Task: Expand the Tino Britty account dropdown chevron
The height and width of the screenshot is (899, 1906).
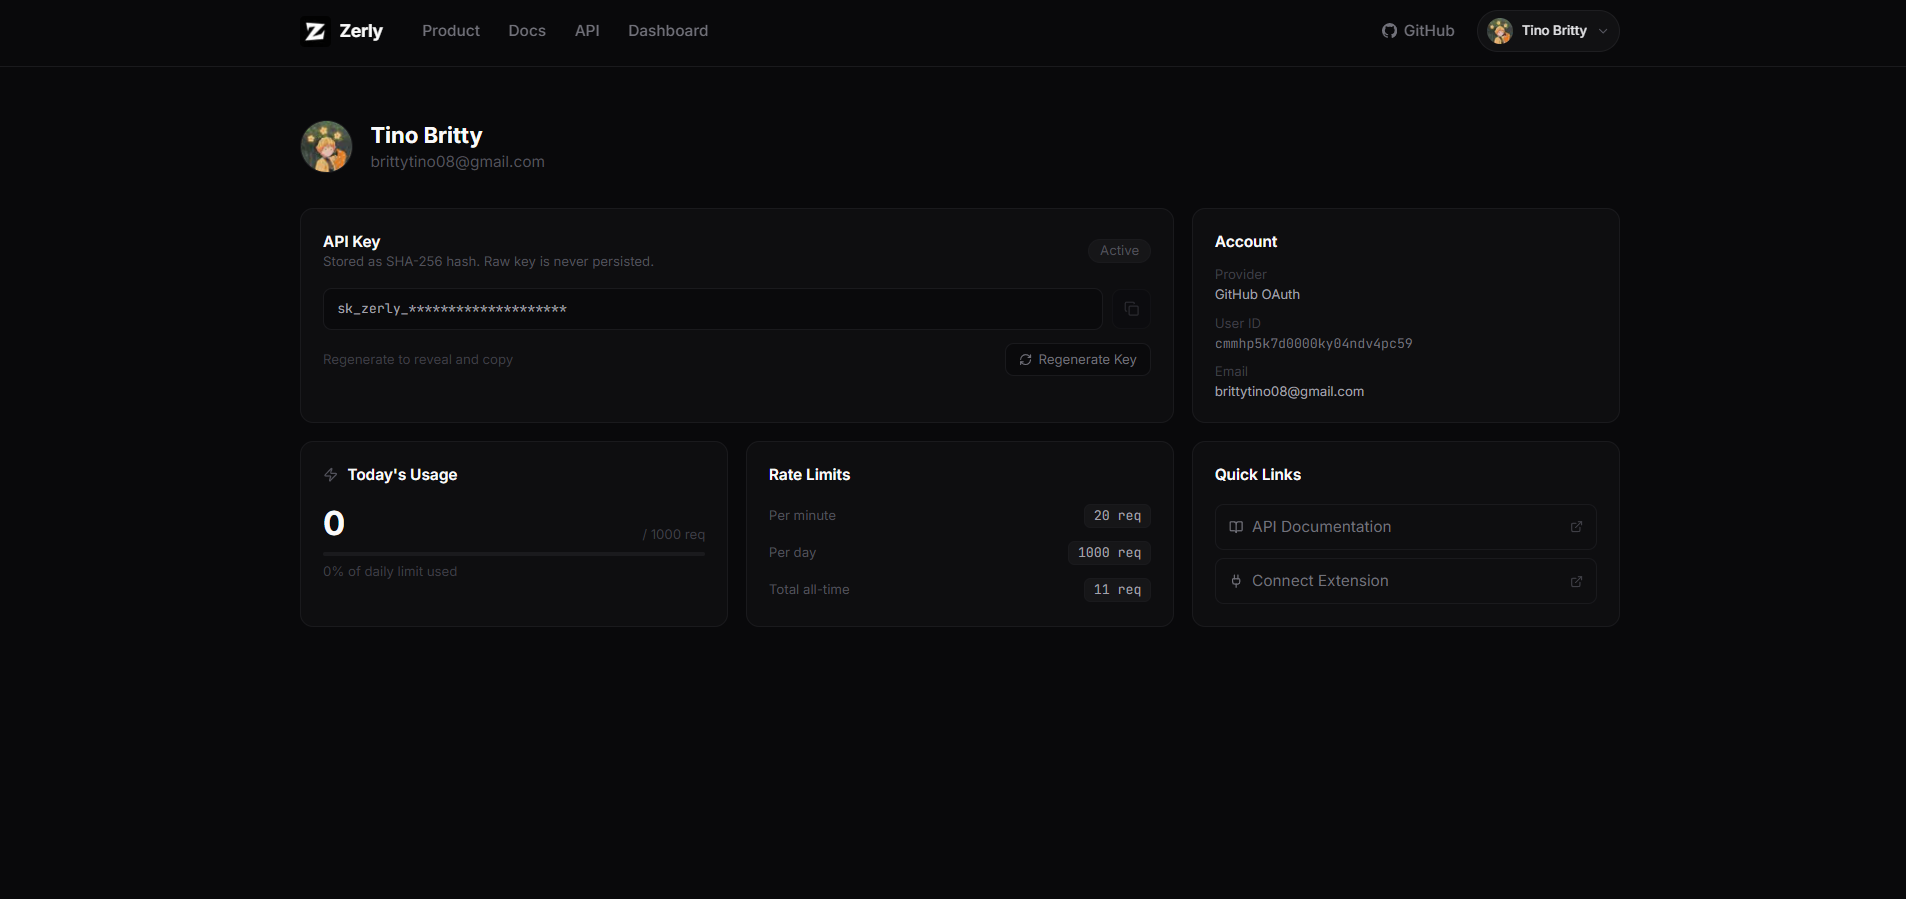Action: pyautogui.click(x=1603, y=31)
